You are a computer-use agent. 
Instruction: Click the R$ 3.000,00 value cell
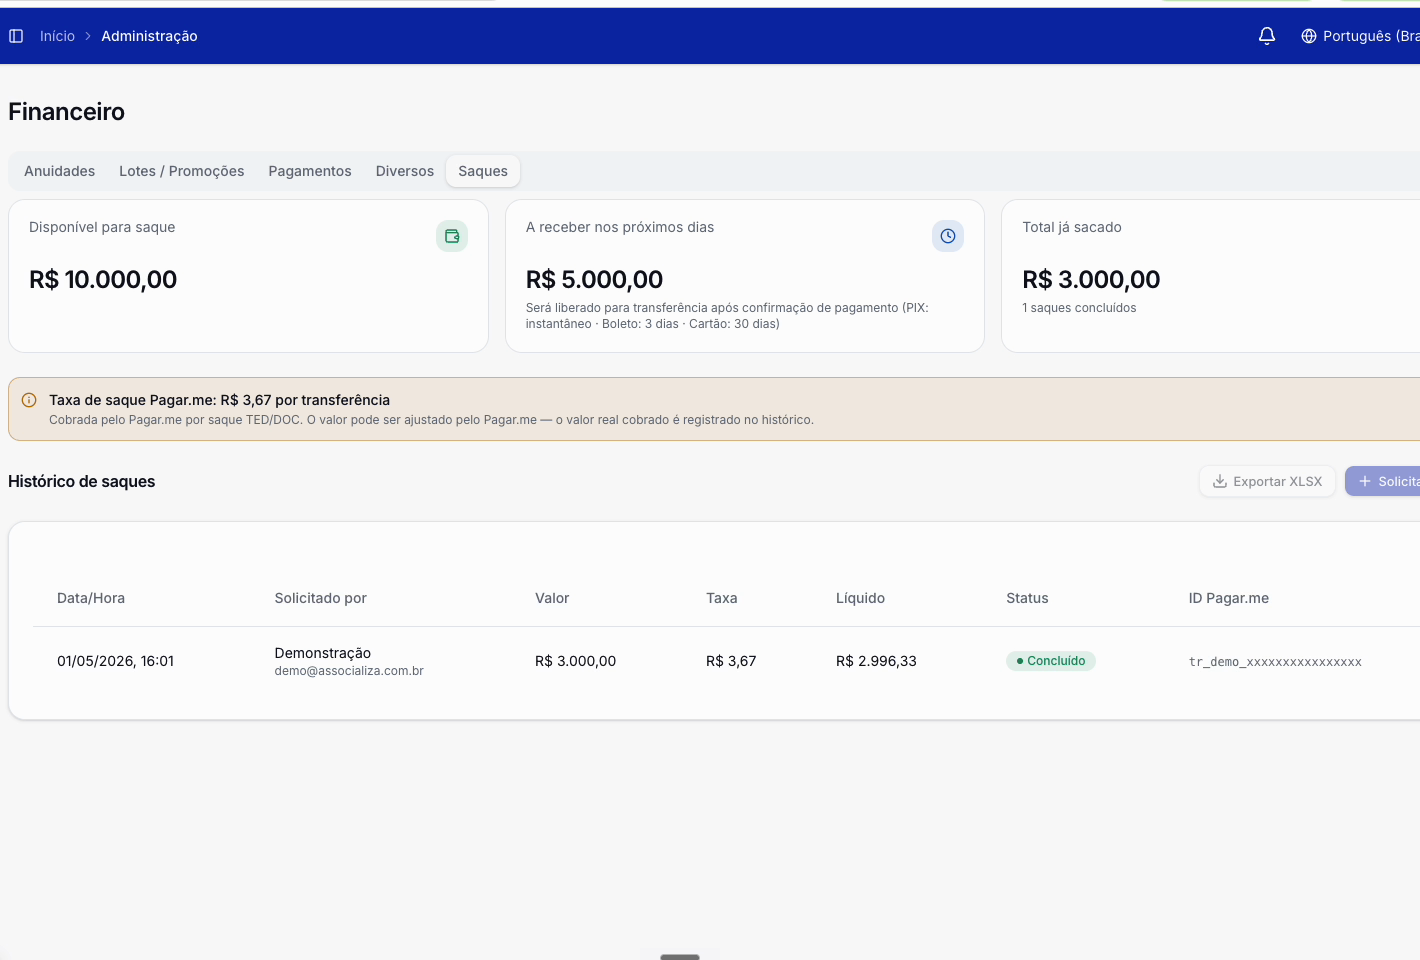pos(575,661)
